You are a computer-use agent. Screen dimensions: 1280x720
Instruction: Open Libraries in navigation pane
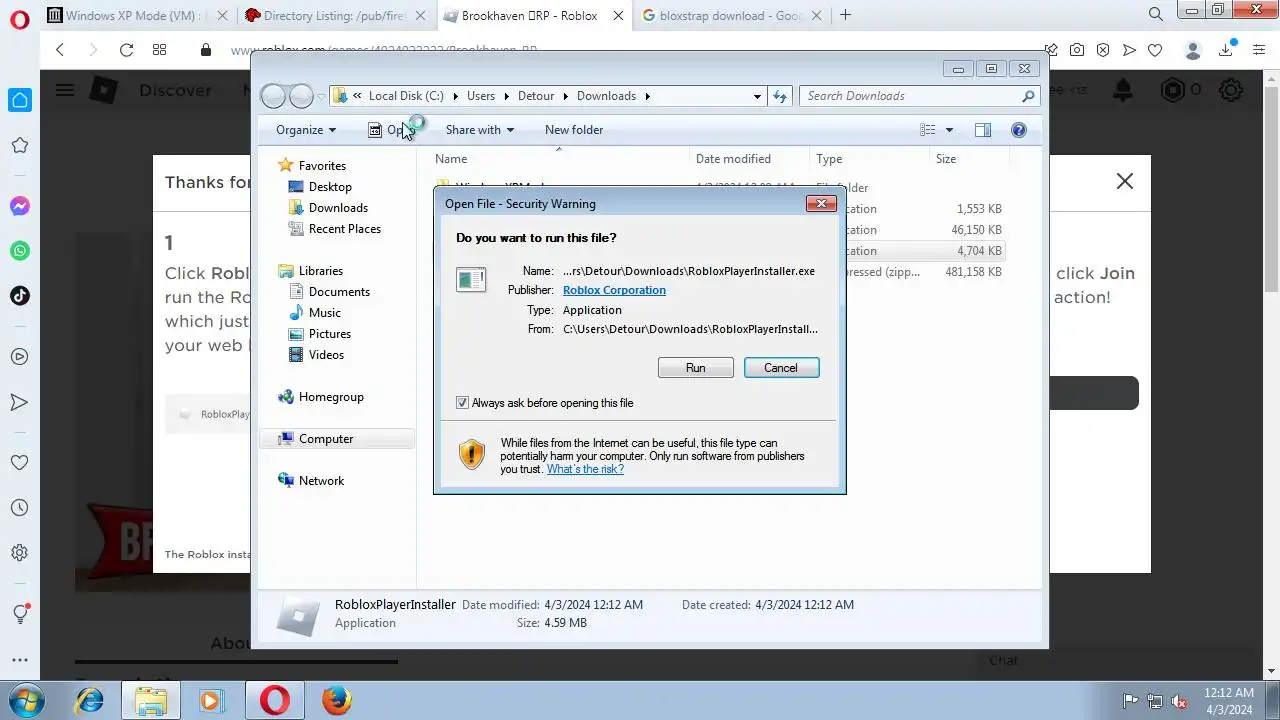point(320,271)
